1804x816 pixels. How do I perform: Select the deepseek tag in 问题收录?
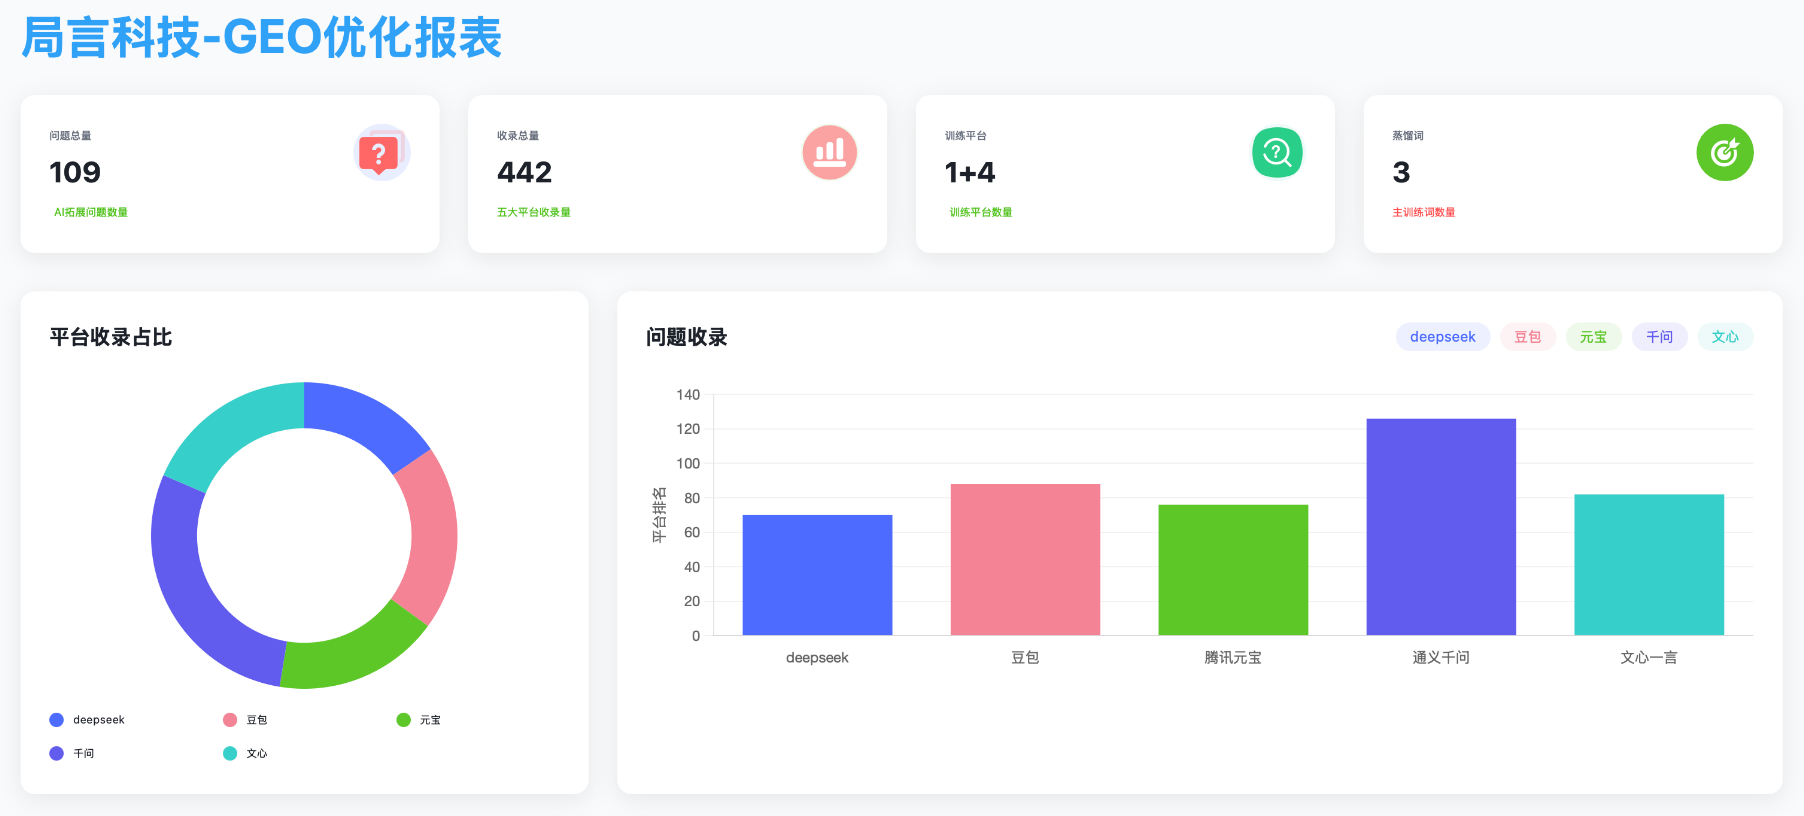(x=1442, y=337)
